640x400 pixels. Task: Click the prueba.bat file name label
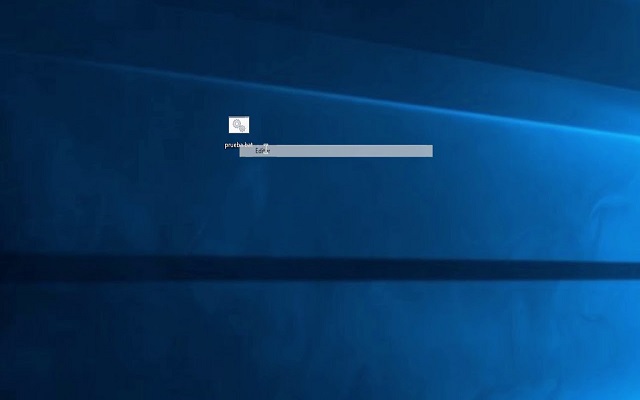[239, 145]
